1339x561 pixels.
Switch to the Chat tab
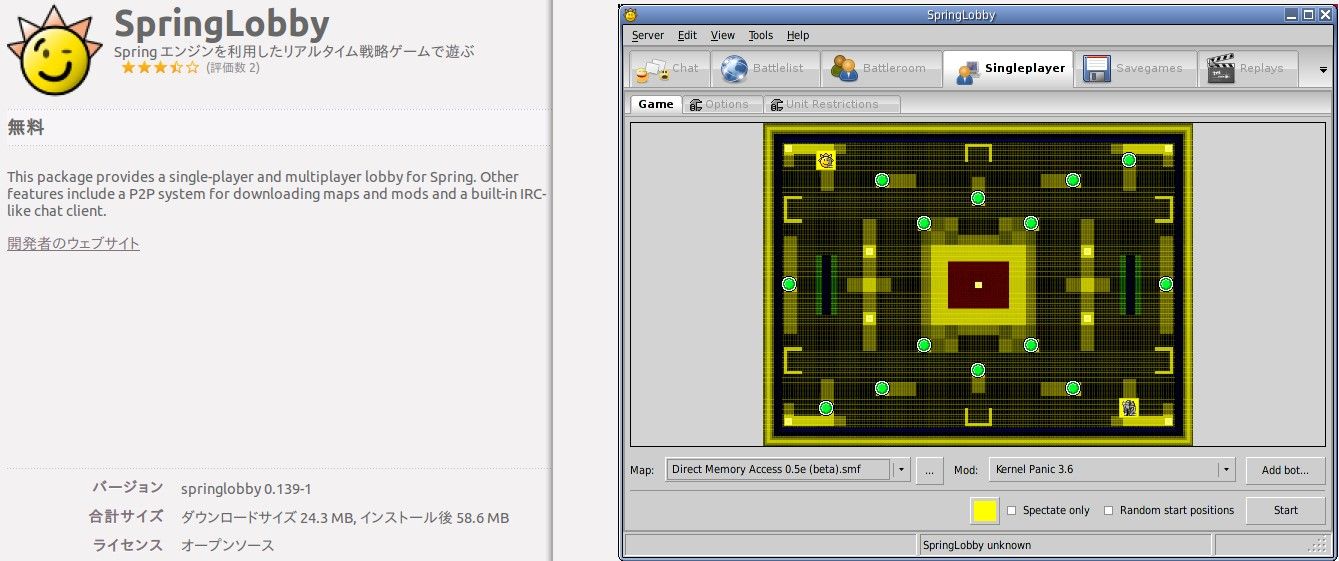[668, 69]
